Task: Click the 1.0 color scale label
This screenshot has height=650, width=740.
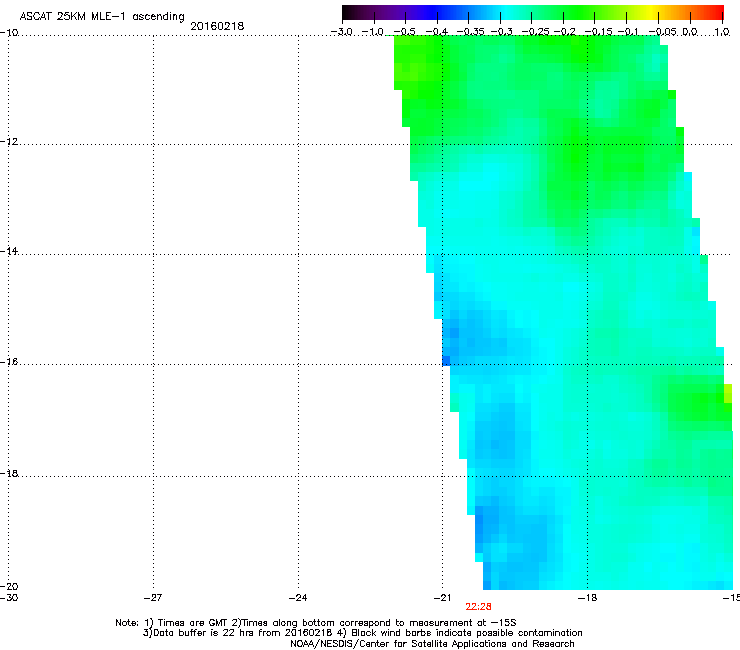Action: [x=722, y=32]
